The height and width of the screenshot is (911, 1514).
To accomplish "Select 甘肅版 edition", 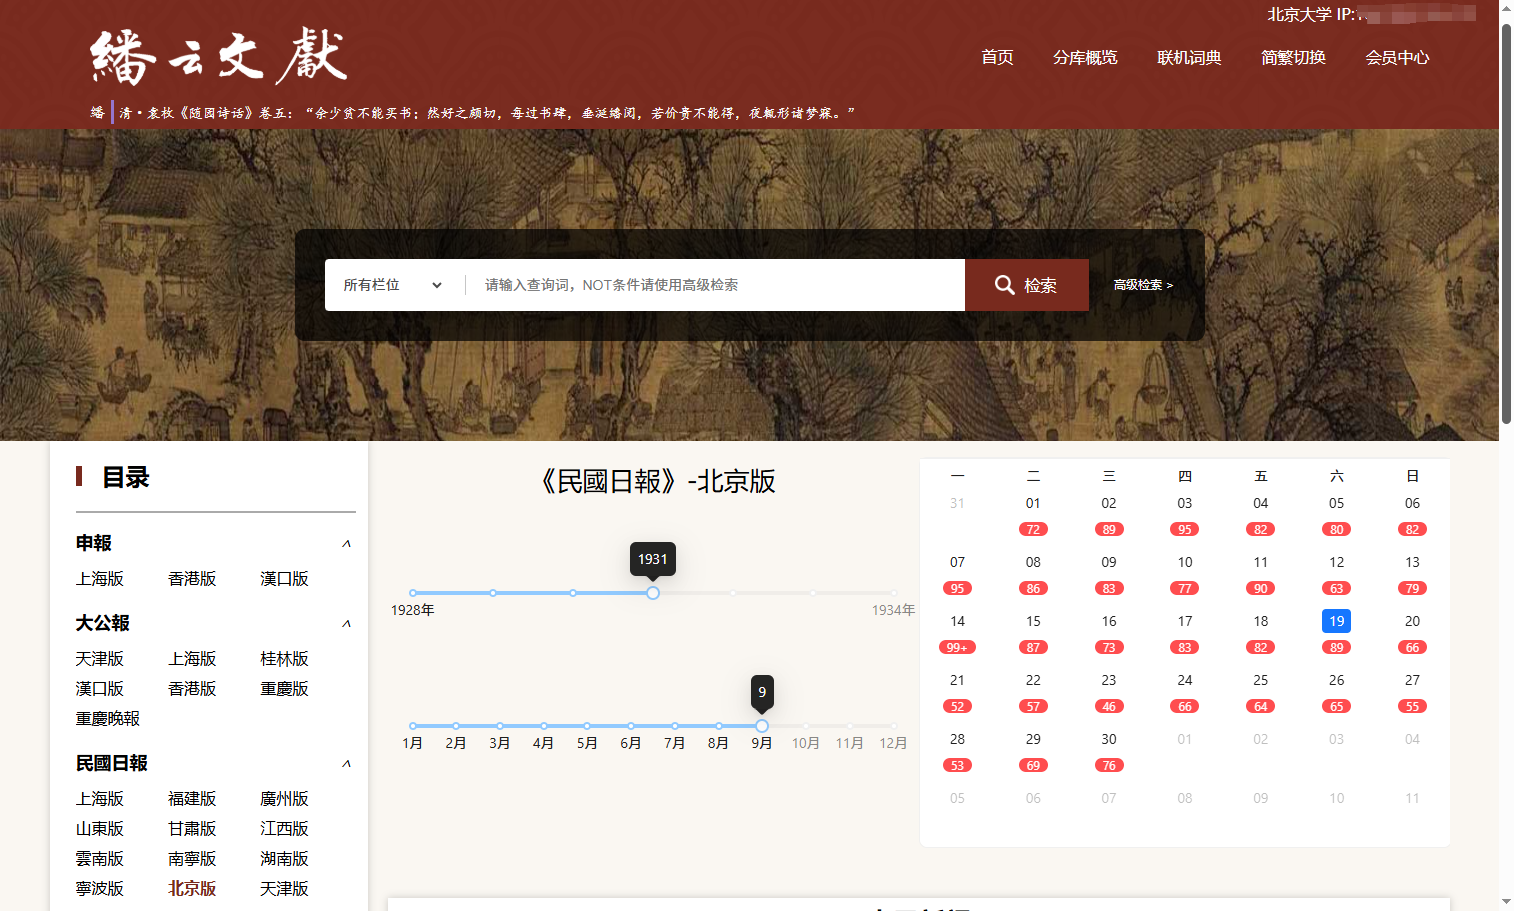I will coord(192,829).
